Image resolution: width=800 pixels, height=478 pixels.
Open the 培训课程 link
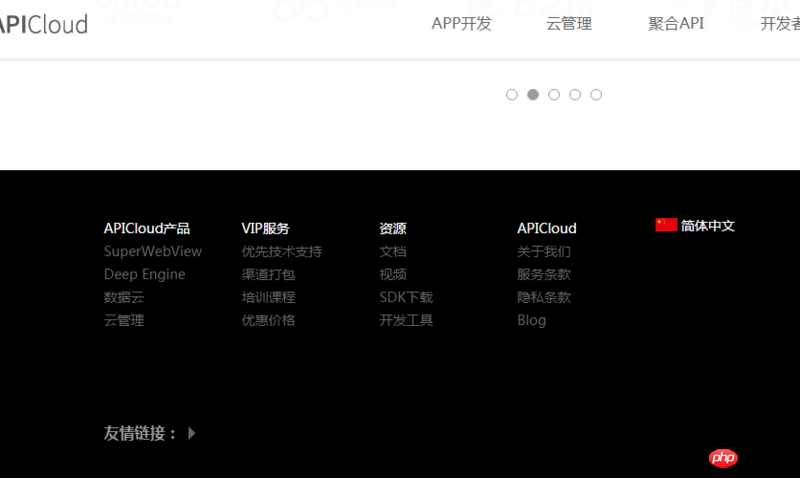point(268,297)
